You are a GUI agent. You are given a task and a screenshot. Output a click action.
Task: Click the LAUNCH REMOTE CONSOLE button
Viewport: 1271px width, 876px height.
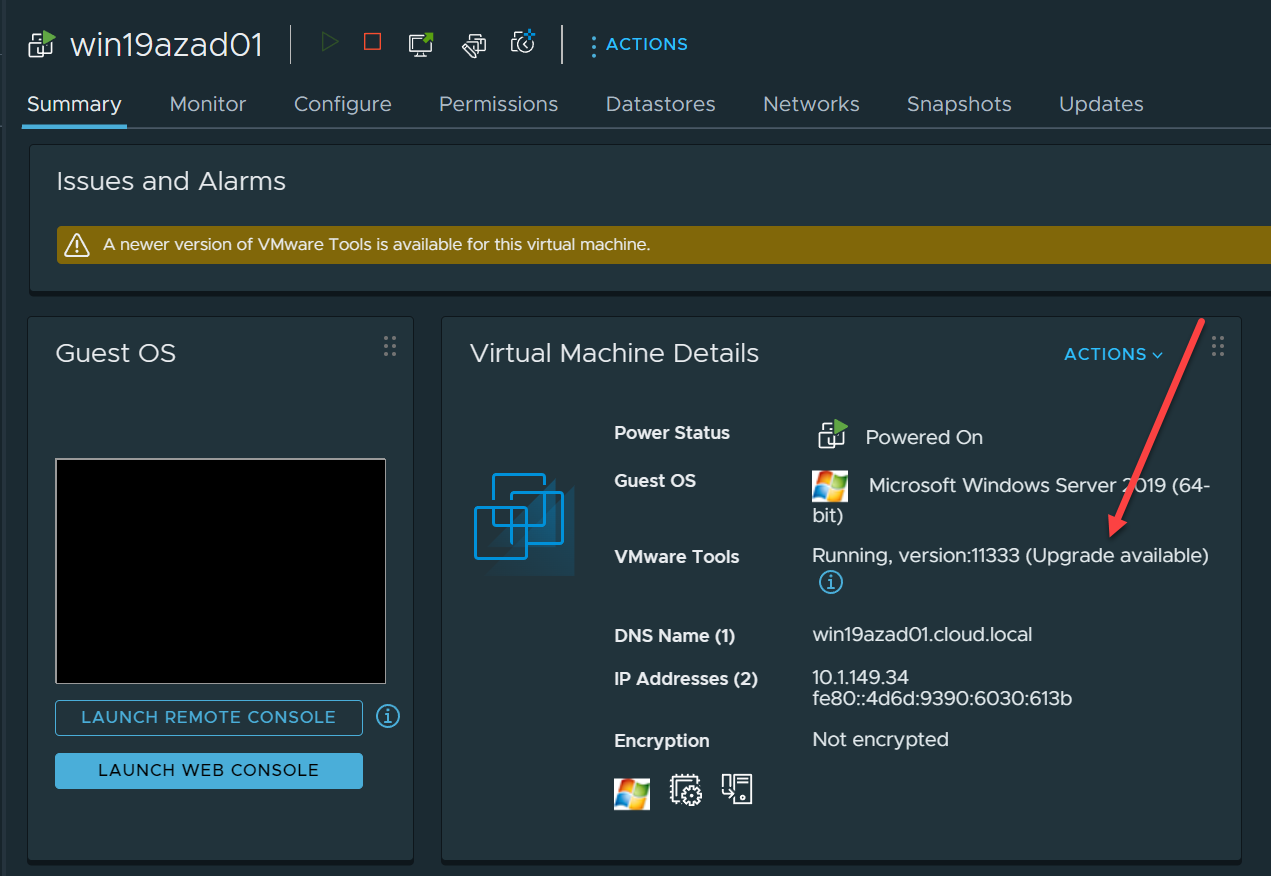[209, 717]
